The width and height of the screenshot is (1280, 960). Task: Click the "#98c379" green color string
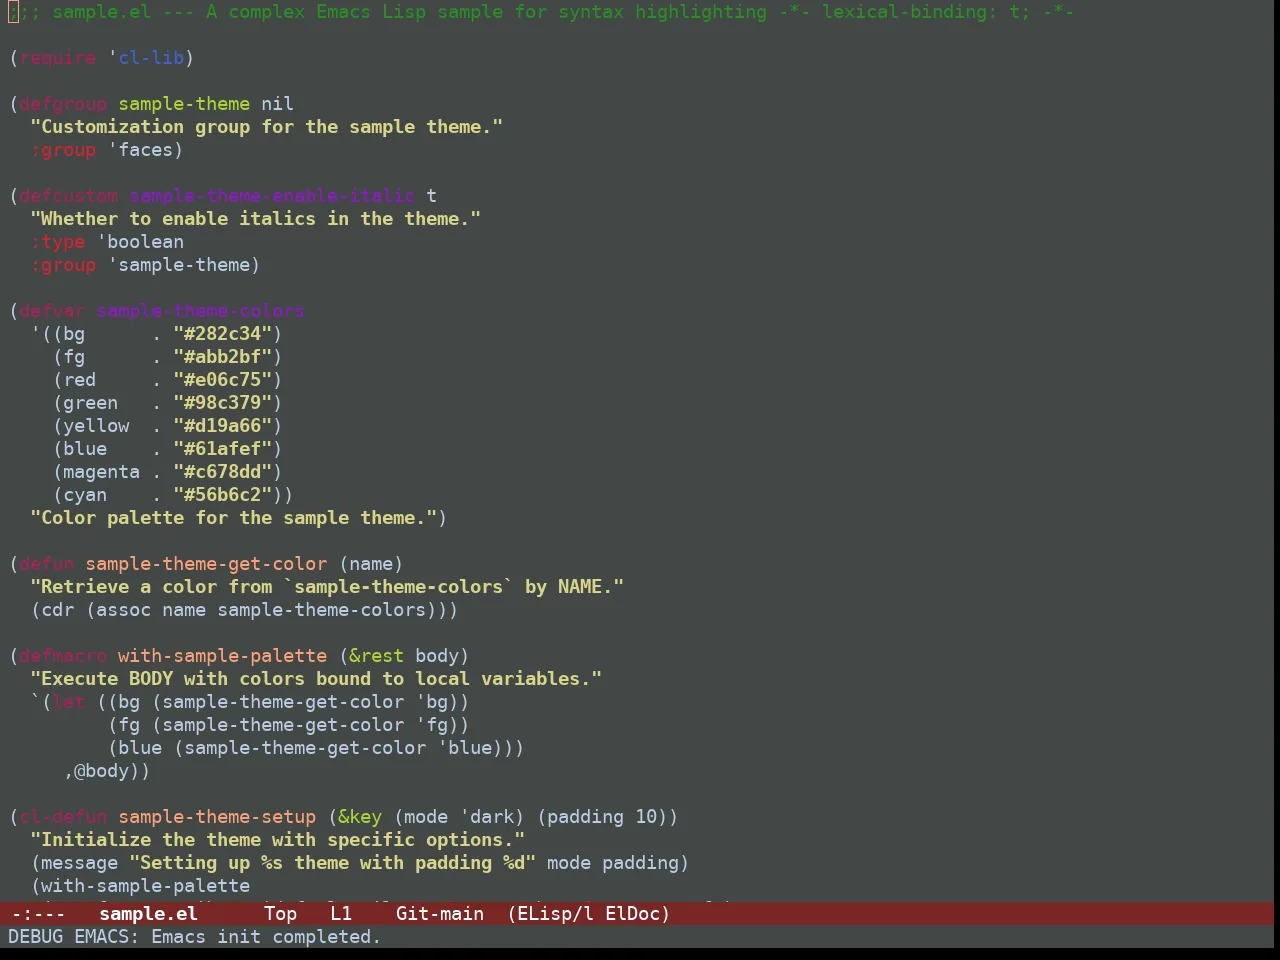[x=223, y=403]
